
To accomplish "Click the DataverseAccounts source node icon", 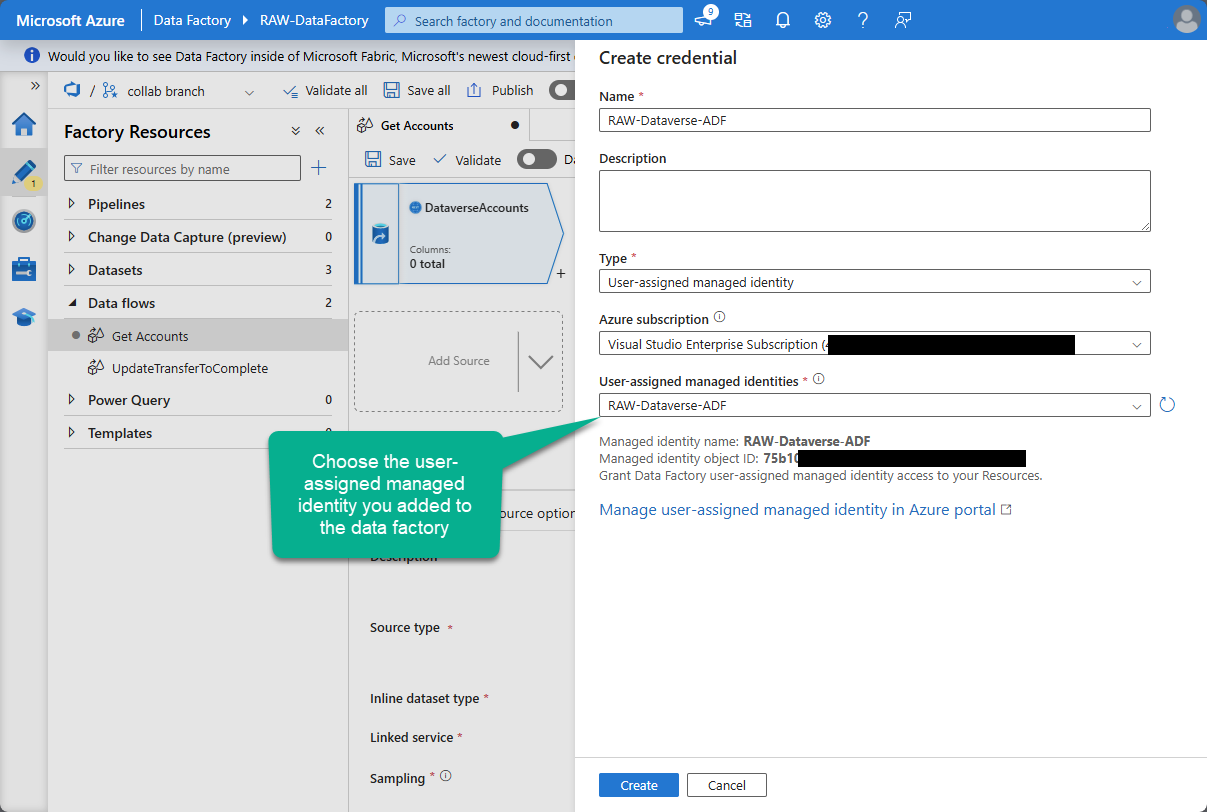I will click(x=380, y=234).
